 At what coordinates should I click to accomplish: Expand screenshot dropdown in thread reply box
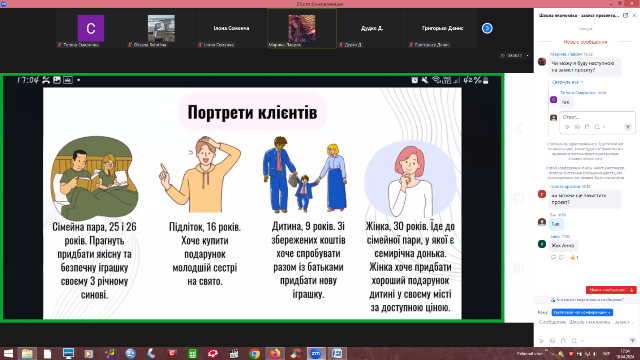[x=604, y=127]
